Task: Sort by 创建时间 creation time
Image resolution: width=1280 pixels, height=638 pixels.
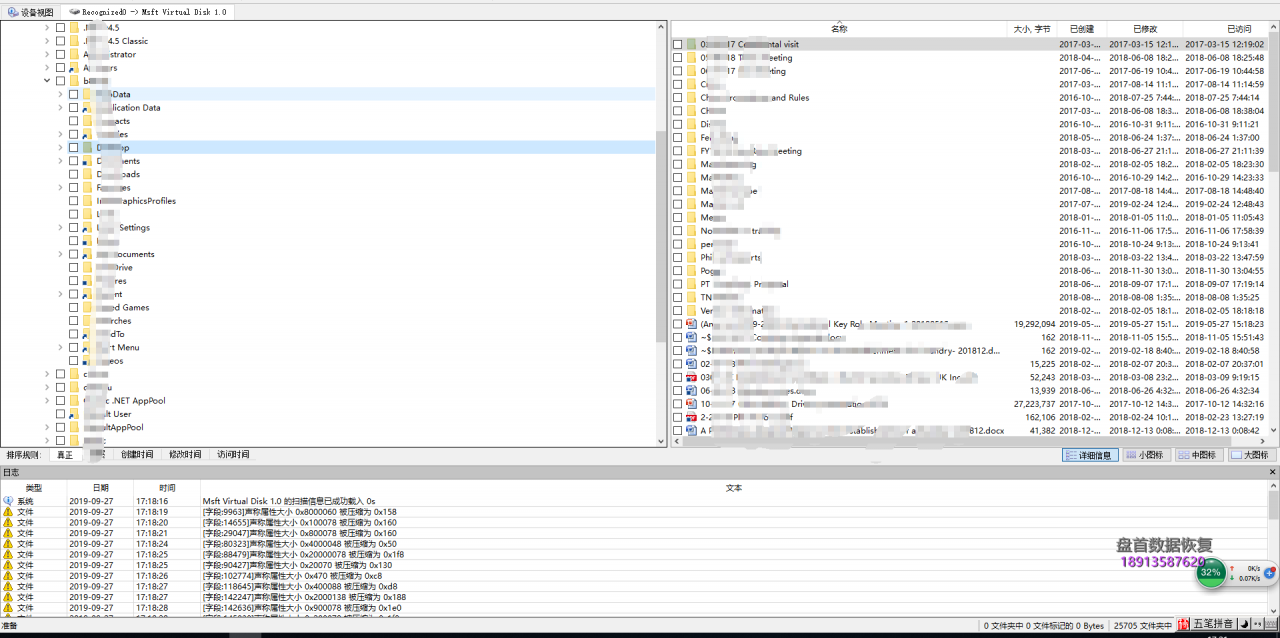Action: point(137,455)
